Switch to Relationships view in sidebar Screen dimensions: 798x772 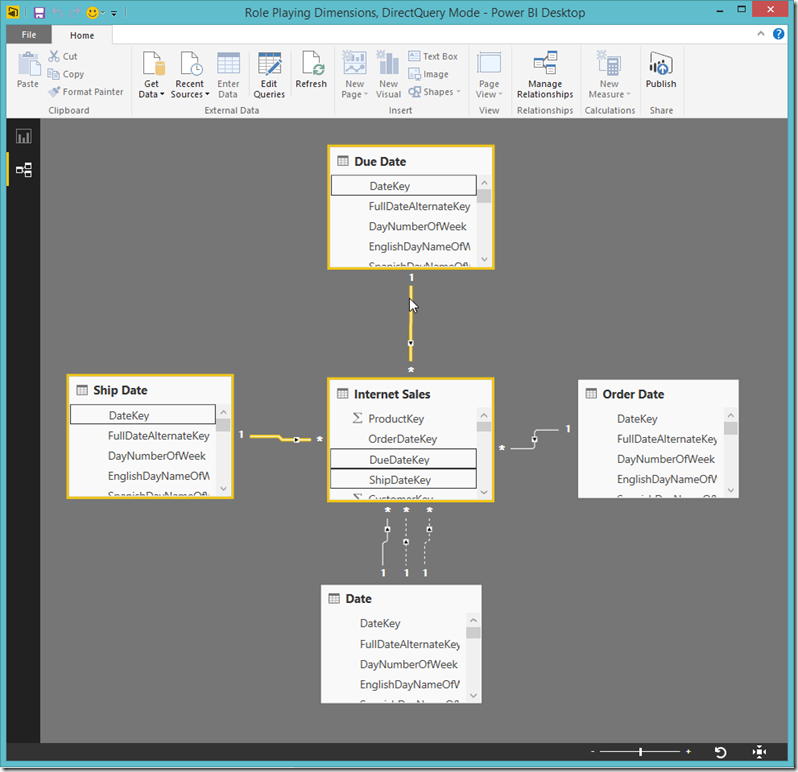(x=23, y=169)
